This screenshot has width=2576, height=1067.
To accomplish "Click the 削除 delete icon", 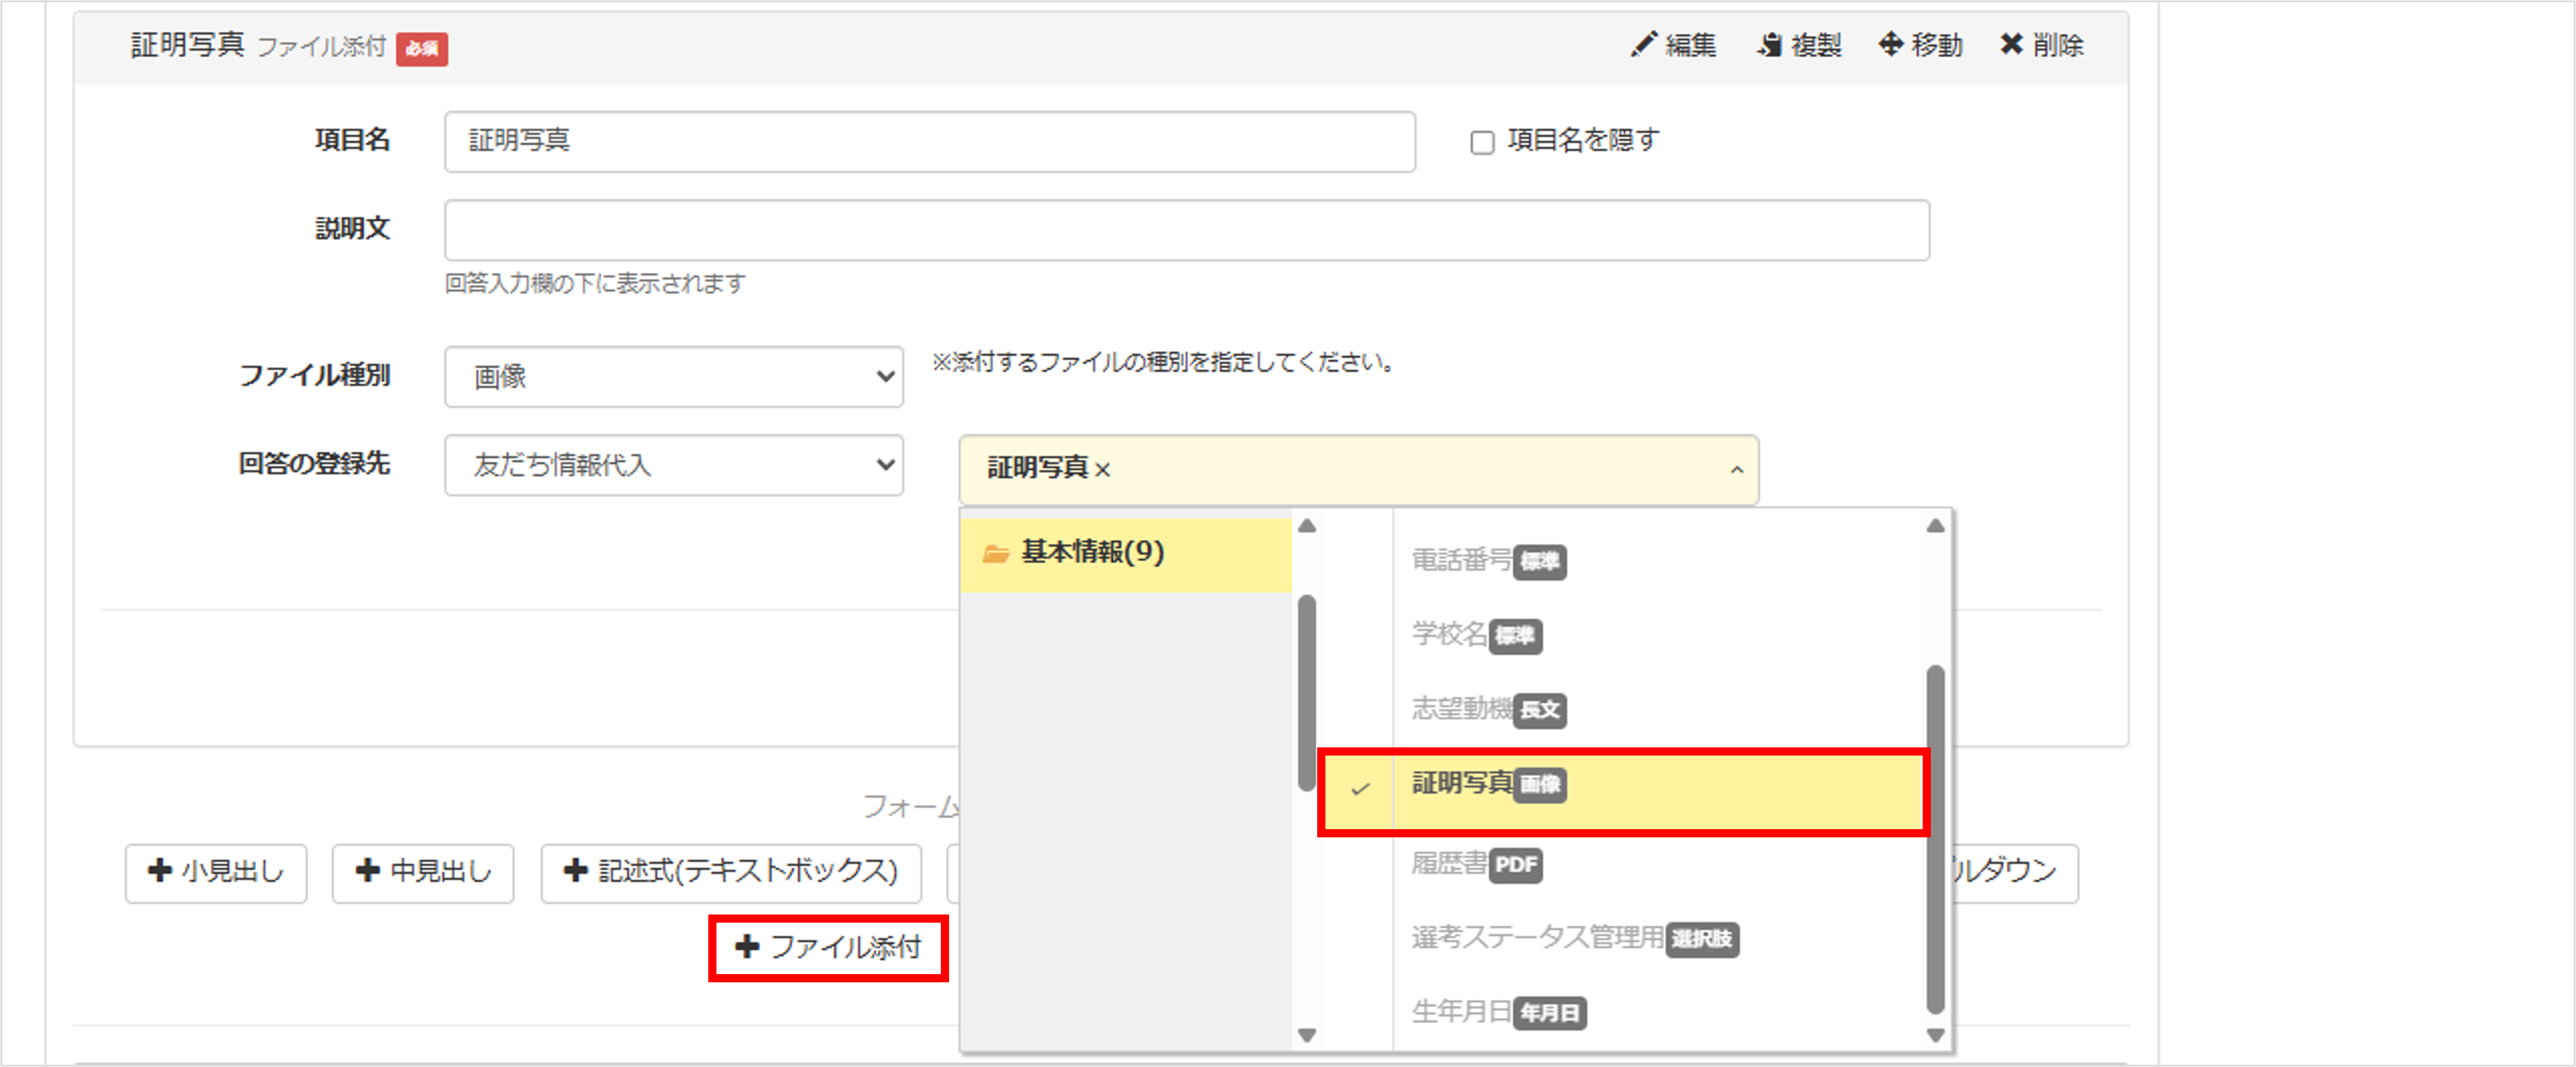I will 2013,44.
